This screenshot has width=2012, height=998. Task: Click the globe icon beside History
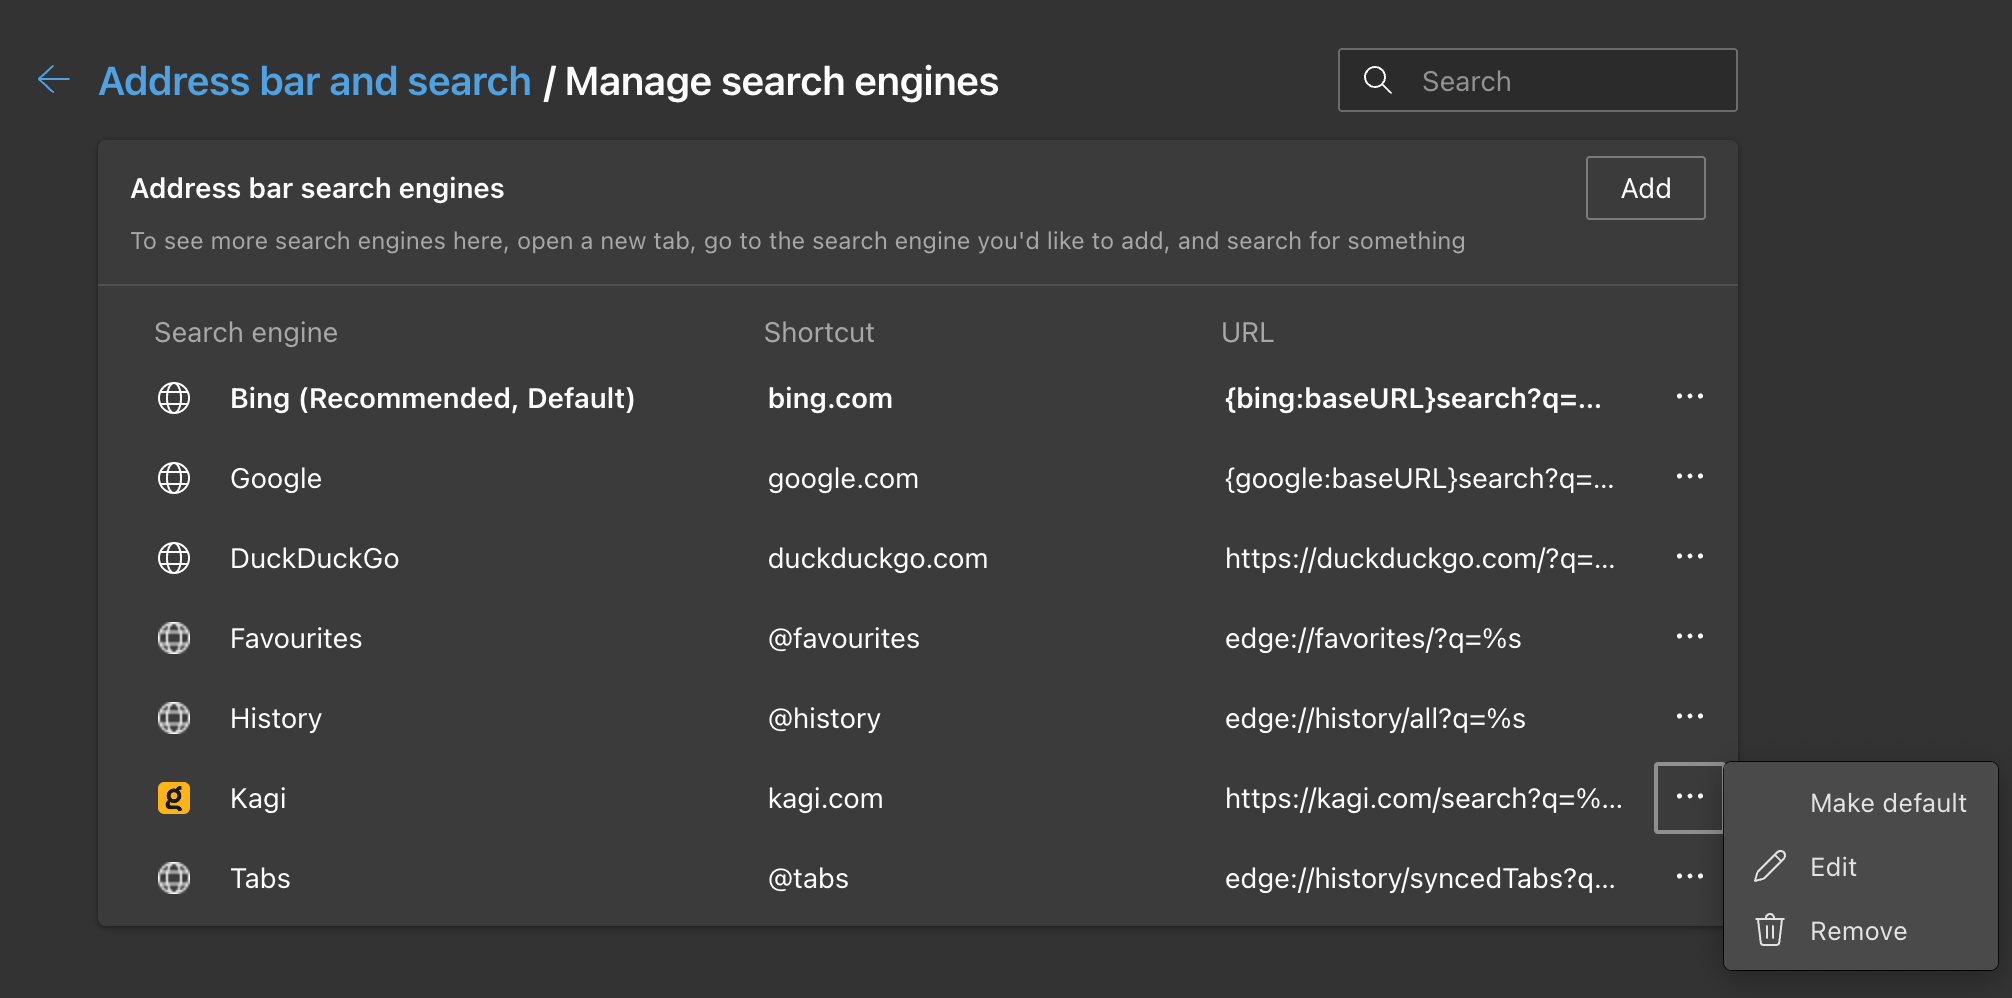click(174, 718)
